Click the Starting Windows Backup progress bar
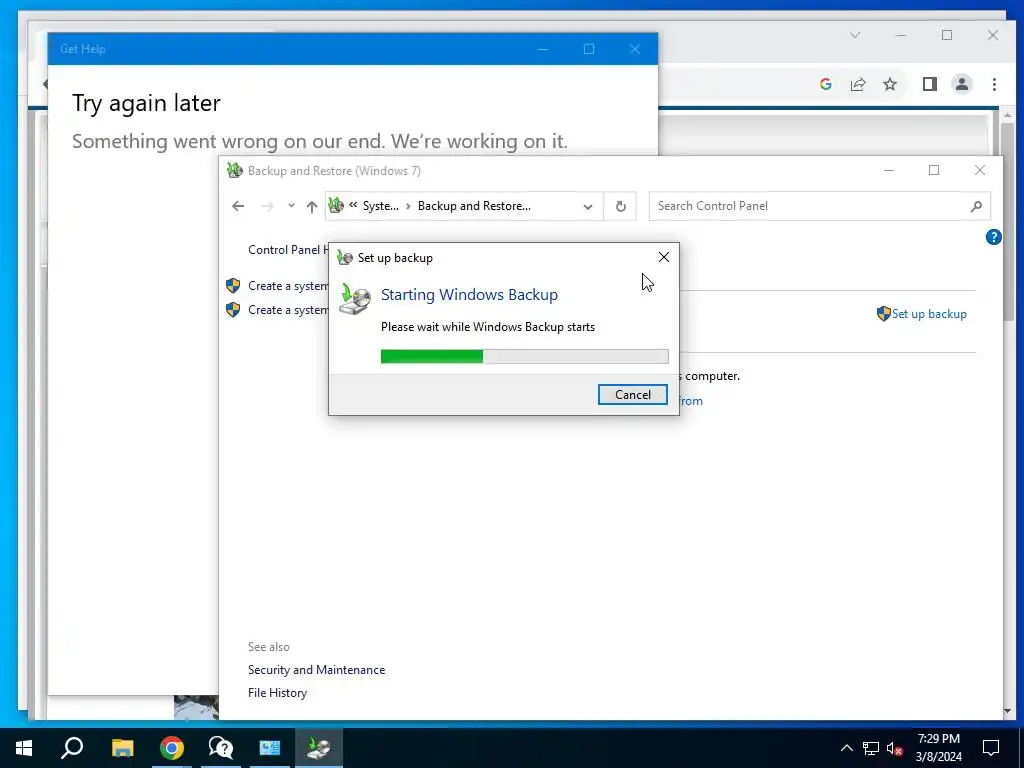Viewport: 1024px width, 768px height. coord(524,356)
